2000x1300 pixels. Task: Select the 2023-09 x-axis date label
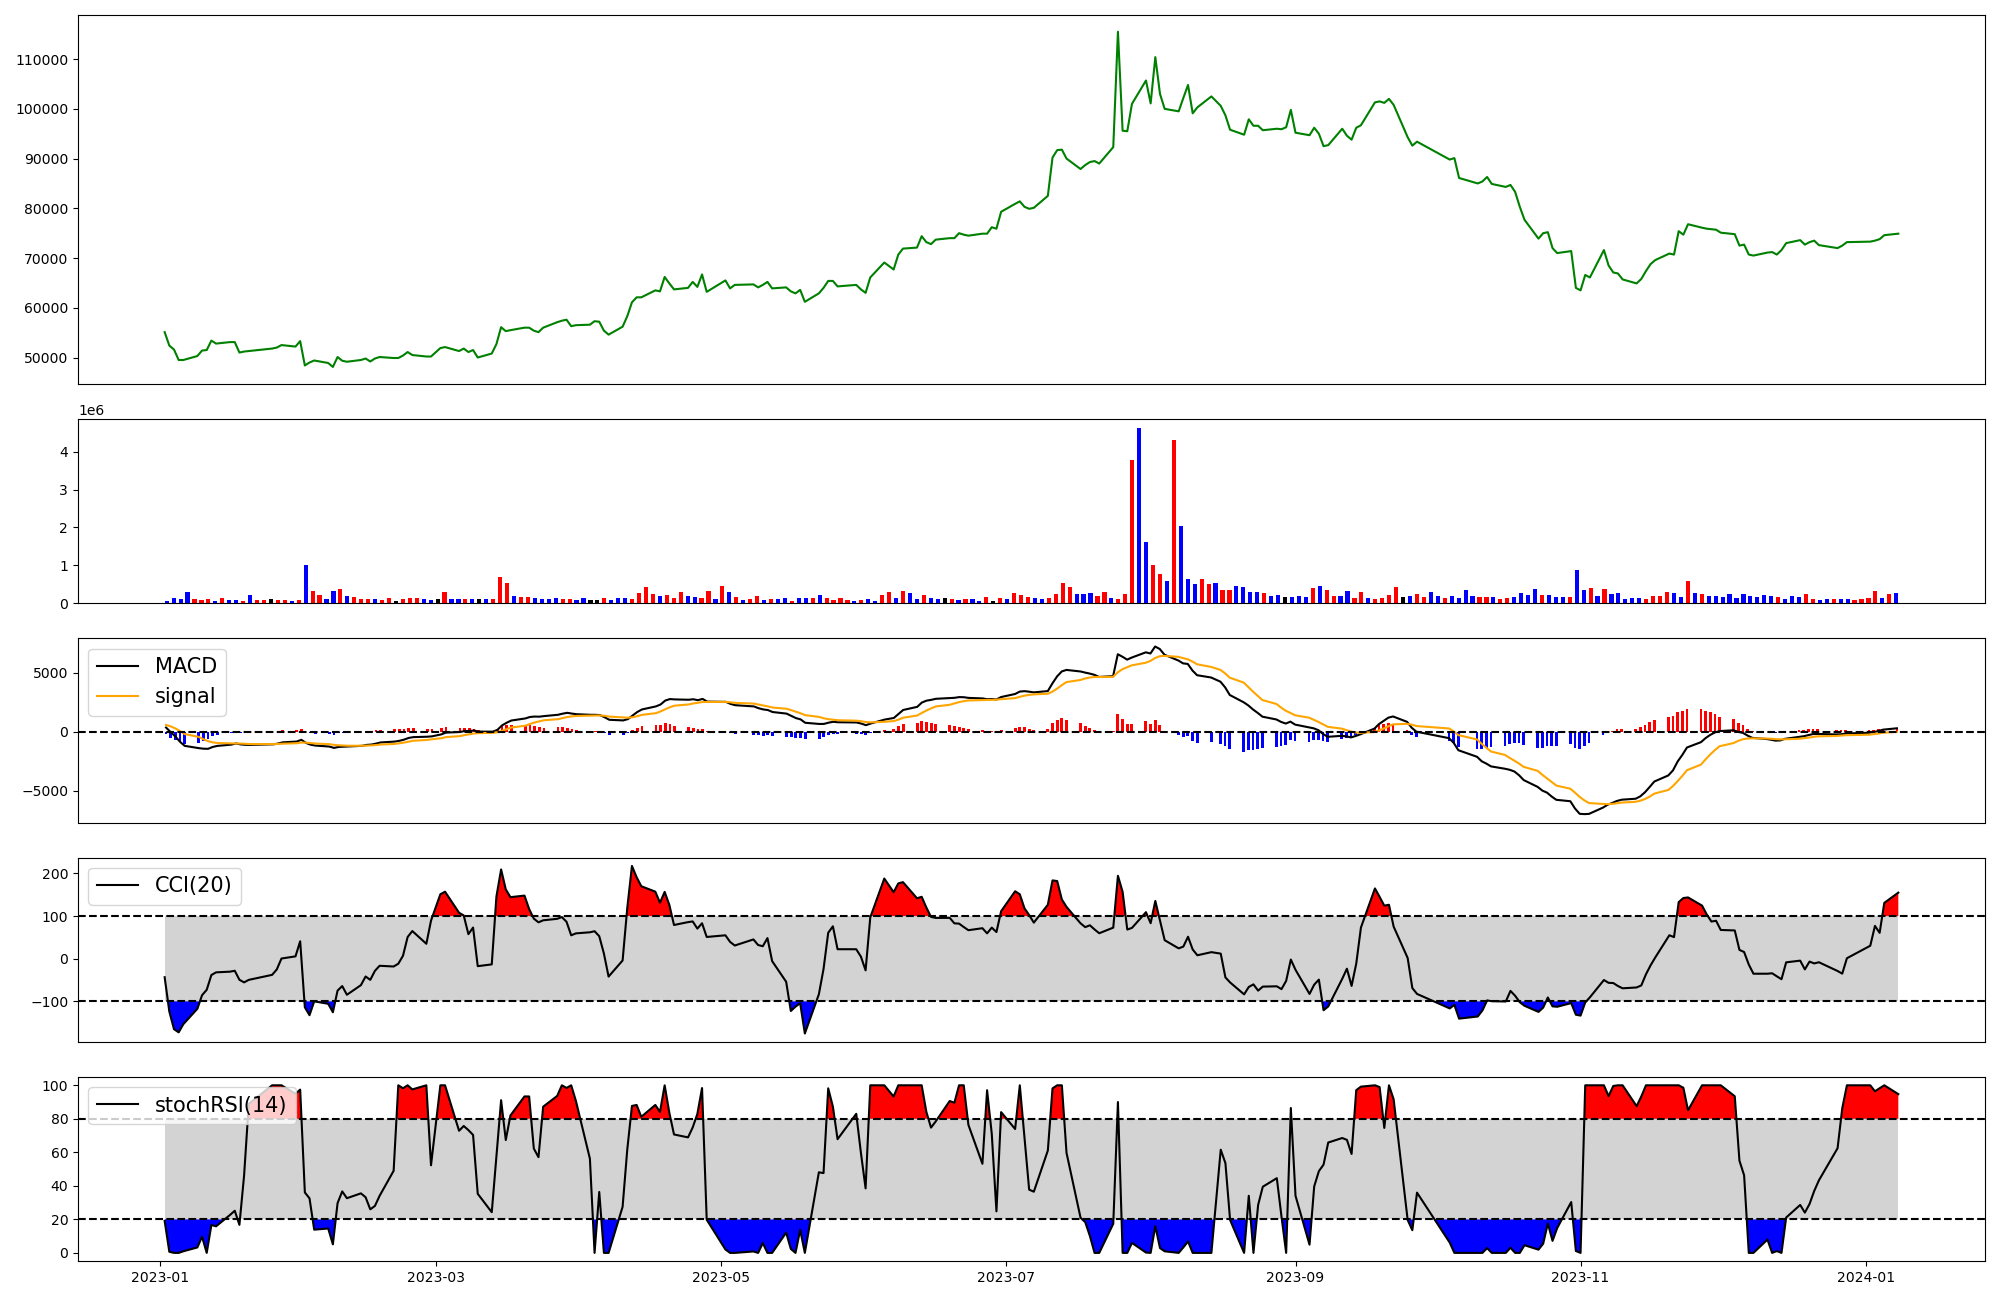[x=1296, y=1277]
